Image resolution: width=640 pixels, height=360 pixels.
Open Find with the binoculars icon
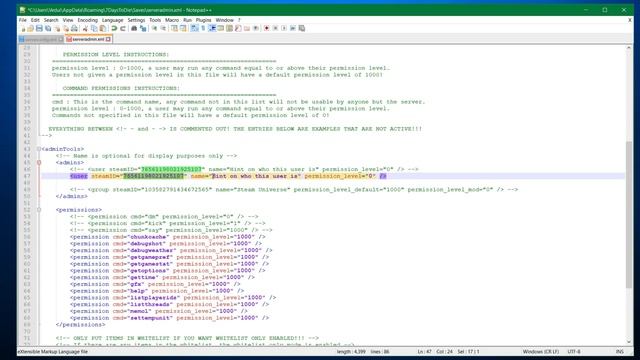[134, 29]
